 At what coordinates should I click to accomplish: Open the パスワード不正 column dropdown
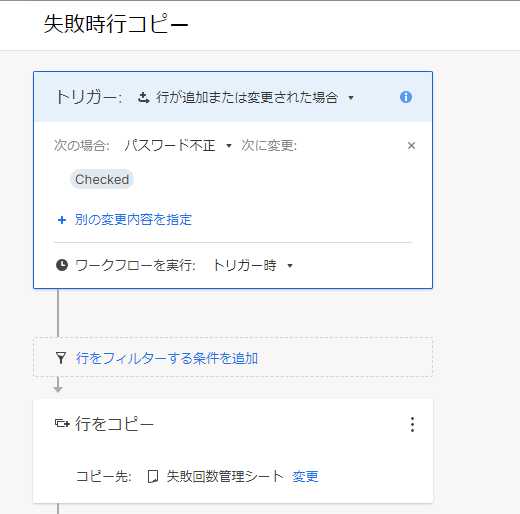tap(229, 146)
